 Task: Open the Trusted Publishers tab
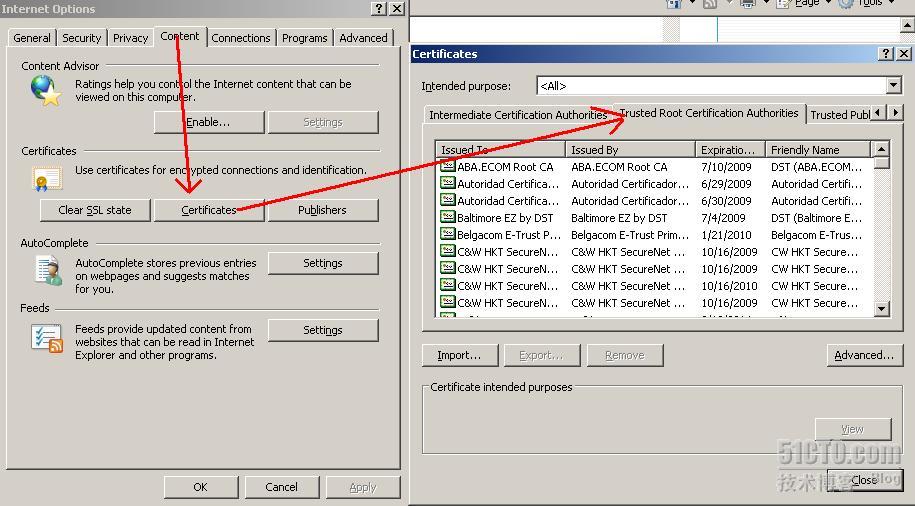[839, 115]
